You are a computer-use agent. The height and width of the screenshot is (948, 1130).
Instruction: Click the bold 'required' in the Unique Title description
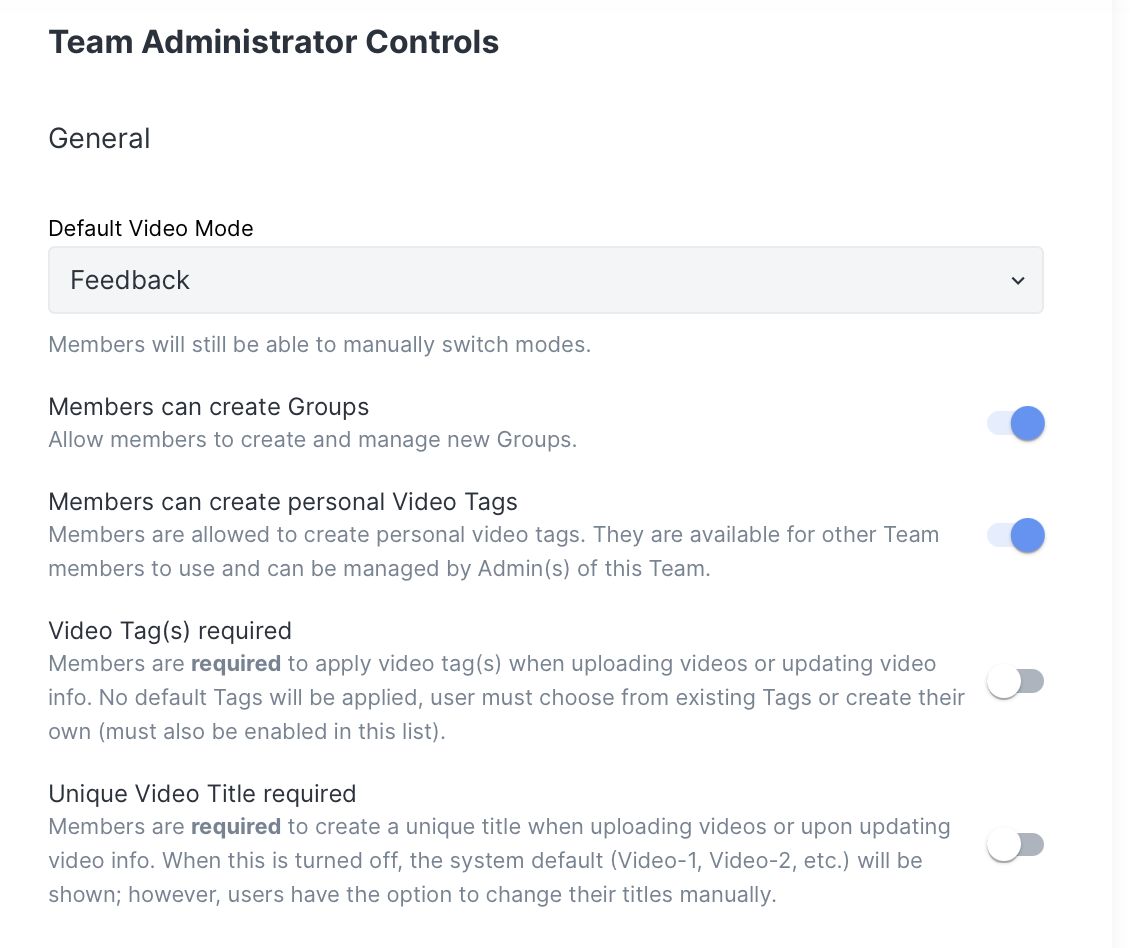[x=236, y=827]
